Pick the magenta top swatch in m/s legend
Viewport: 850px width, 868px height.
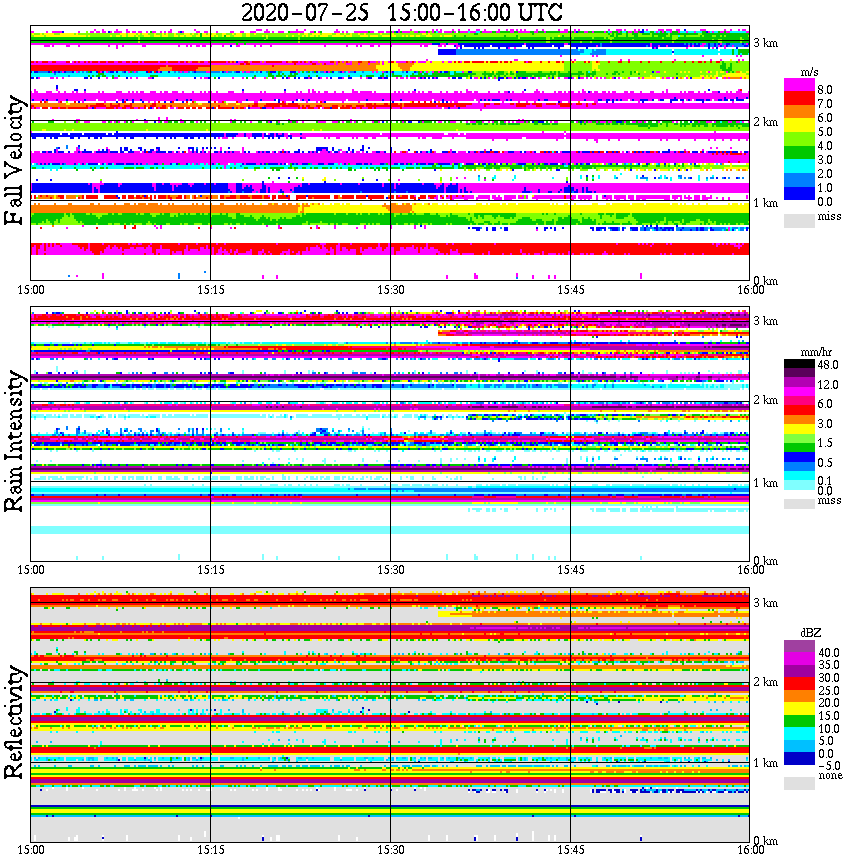click(799, 84)
